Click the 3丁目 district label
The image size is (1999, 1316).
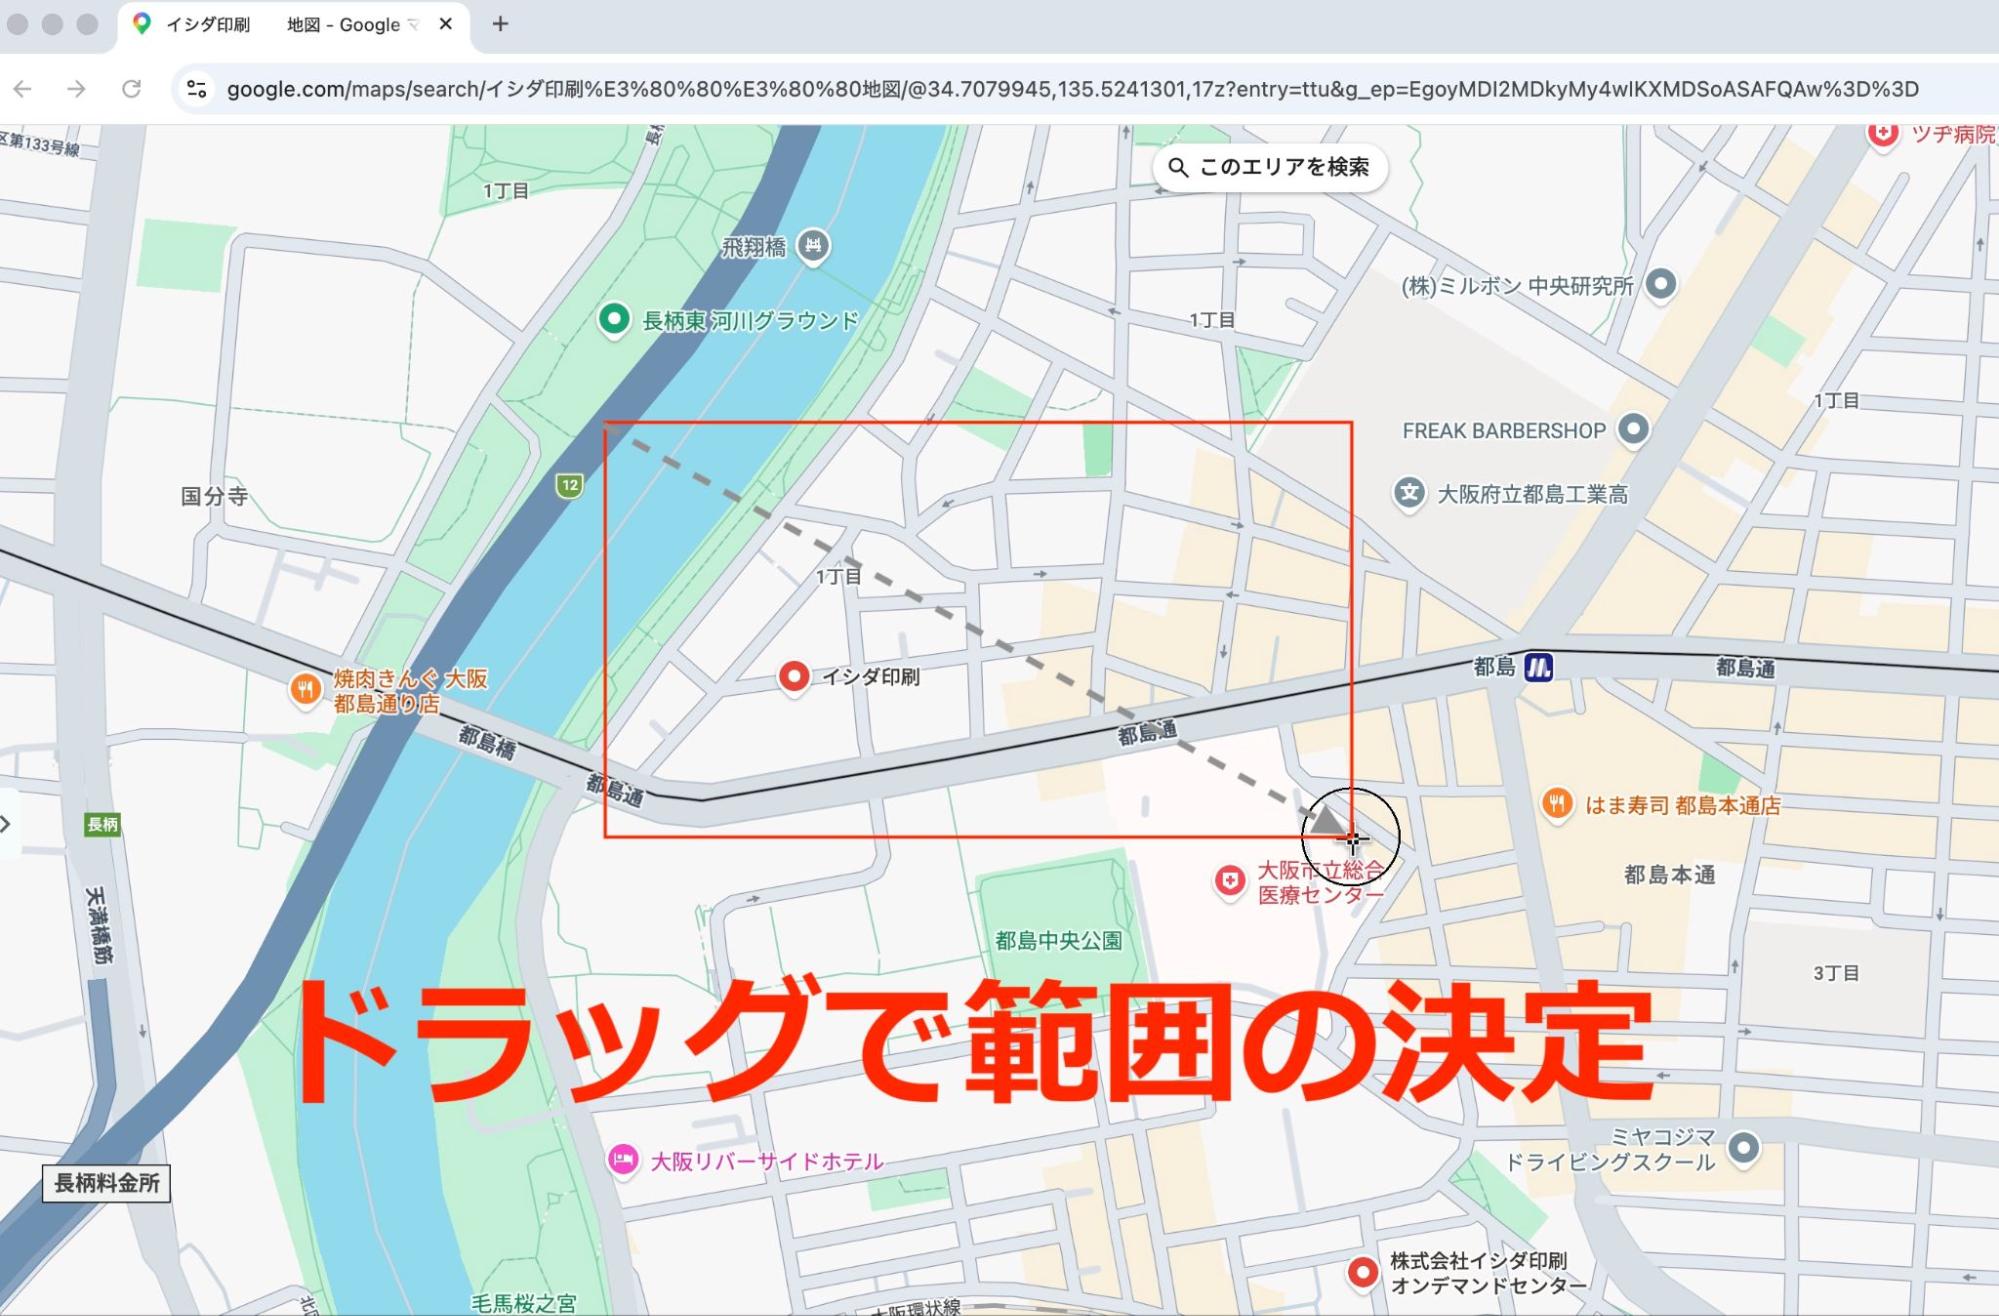pyautogui.click(x=1836, y=973)
